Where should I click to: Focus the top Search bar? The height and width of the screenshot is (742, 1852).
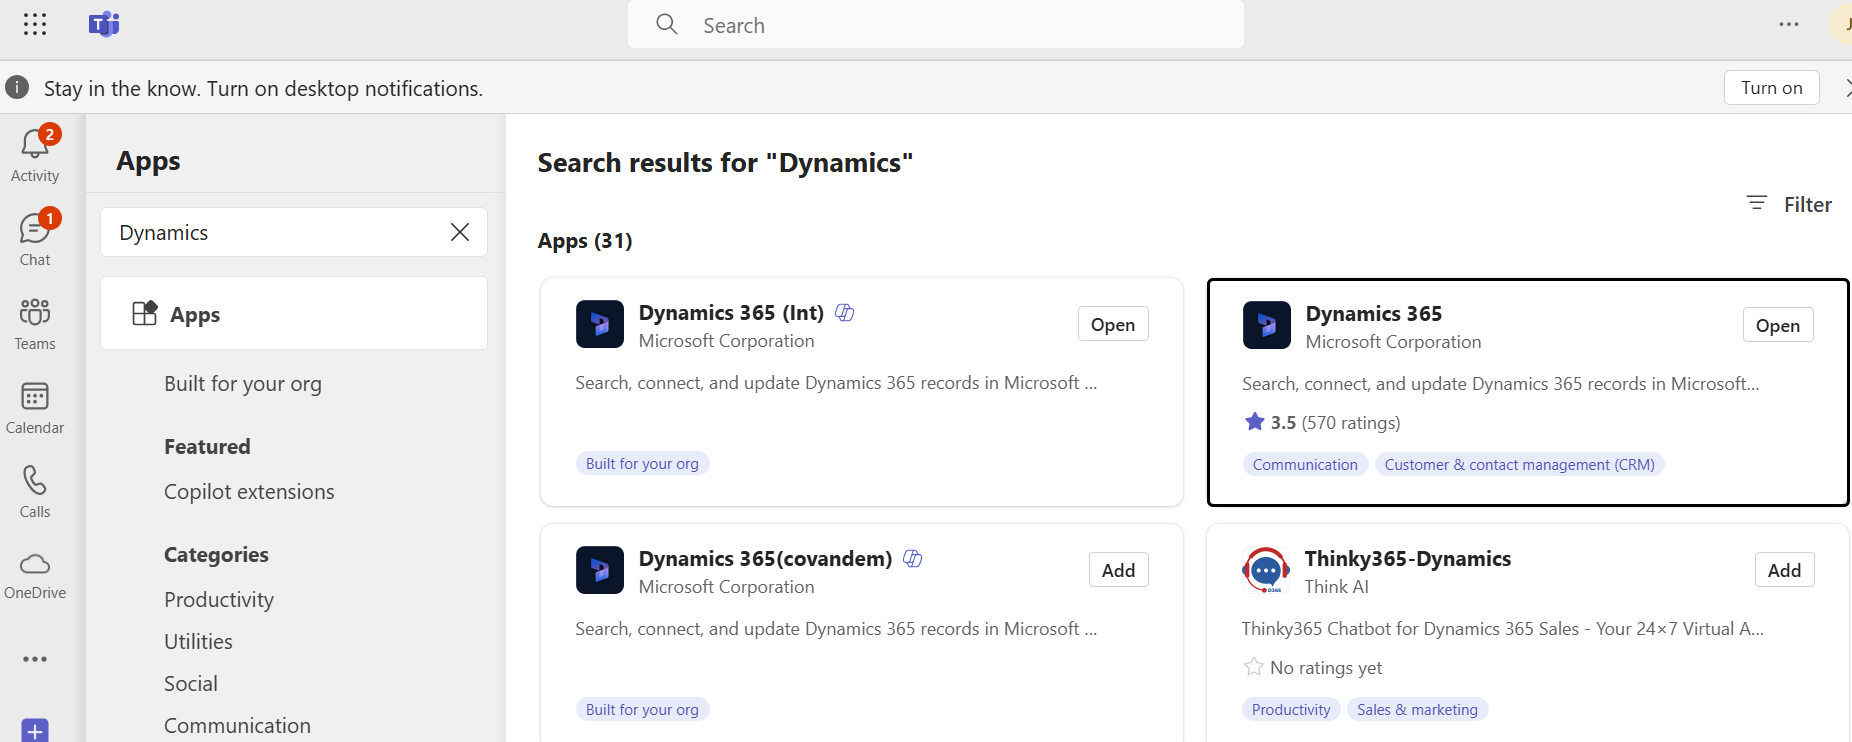pos(936,24)
